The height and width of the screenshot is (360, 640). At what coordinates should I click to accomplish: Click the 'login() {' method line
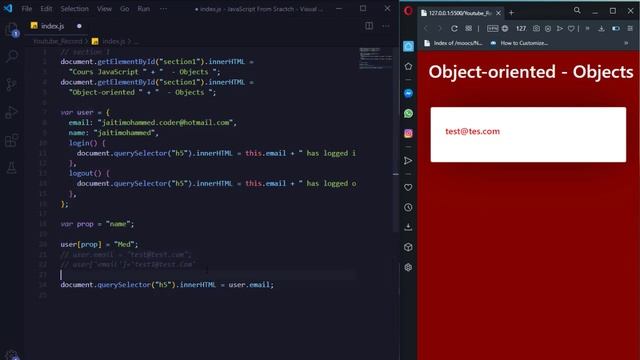[87, 143]
